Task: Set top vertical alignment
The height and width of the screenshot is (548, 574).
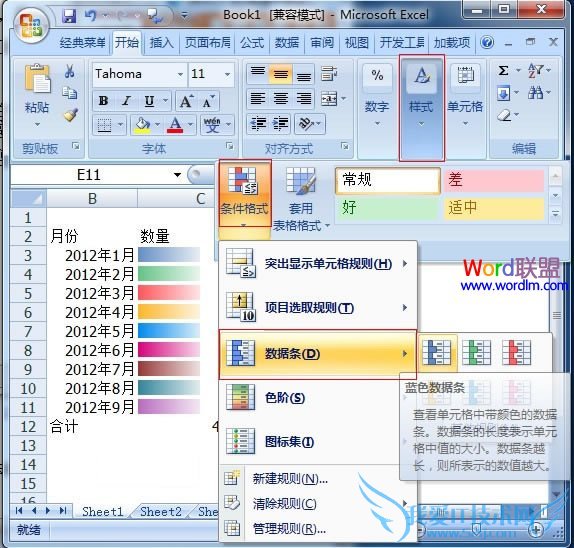Action: click(x=258, y=74)
